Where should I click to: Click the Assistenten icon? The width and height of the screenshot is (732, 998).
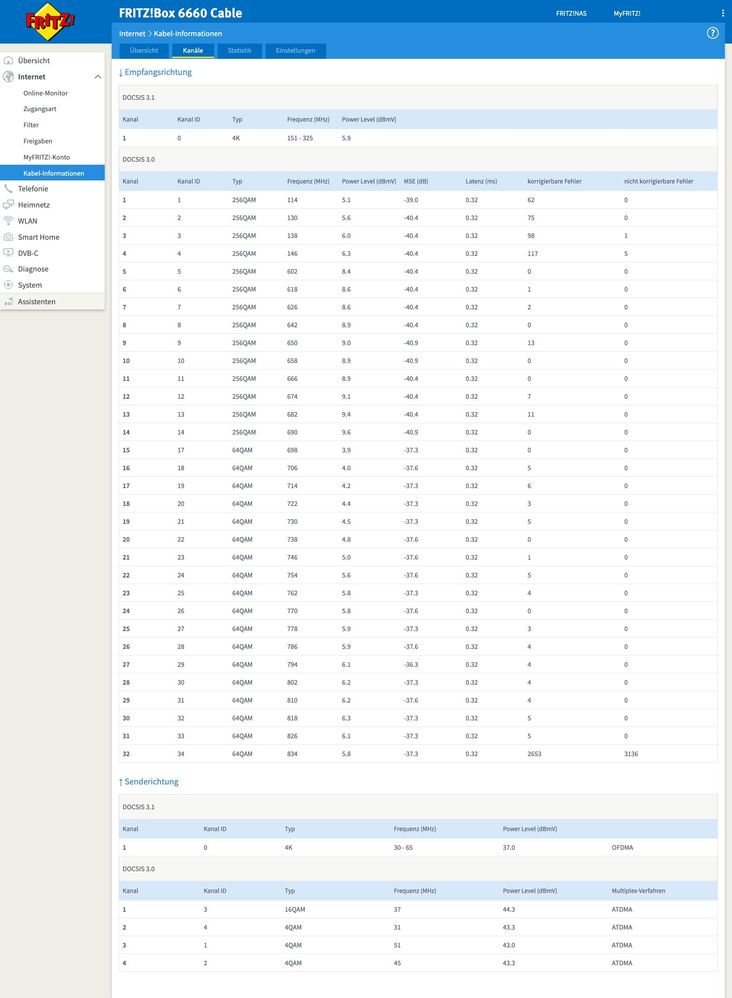(8, 302)
